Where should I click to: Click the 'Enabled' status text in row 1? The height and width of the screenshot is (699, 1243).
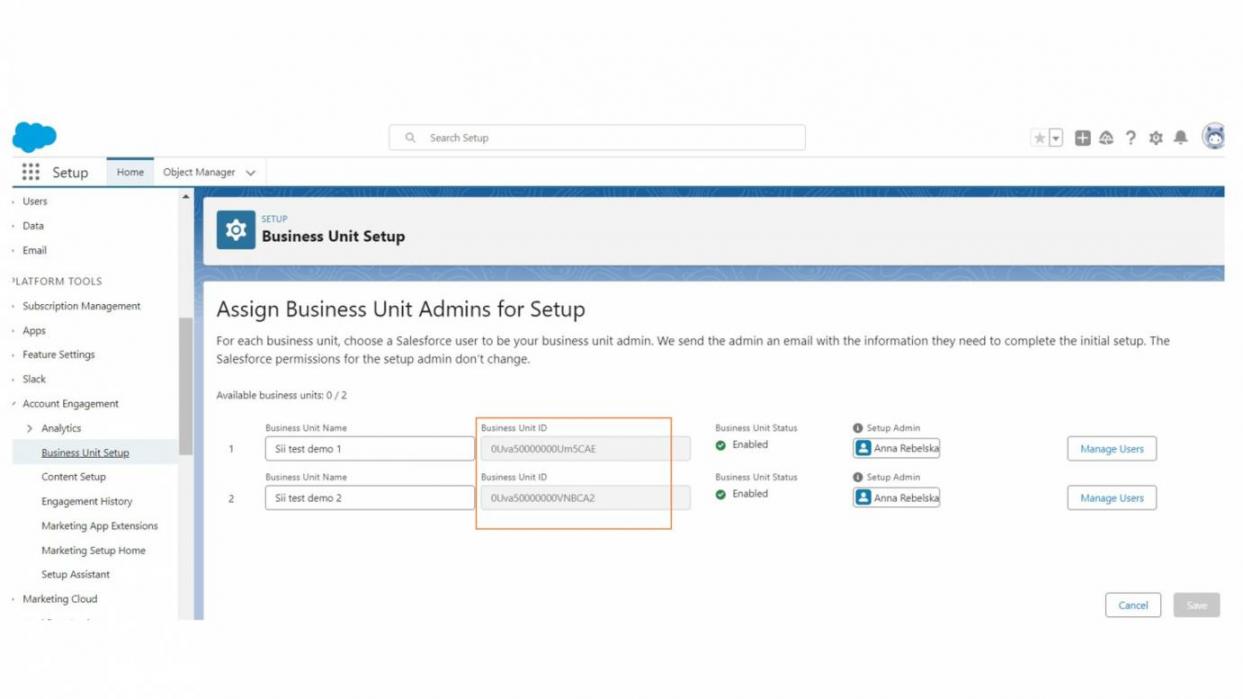point(750,445)
